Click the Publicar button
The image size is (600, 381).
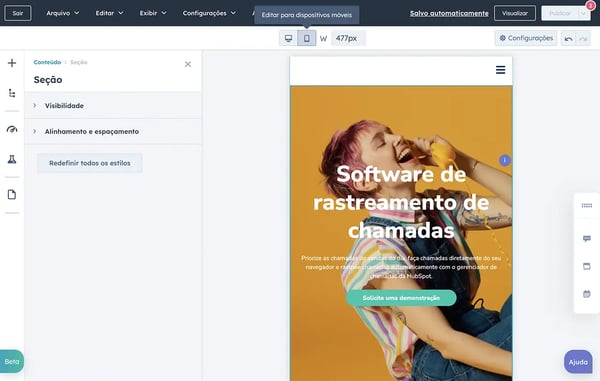pyautogui.click(x=559, y=13)
